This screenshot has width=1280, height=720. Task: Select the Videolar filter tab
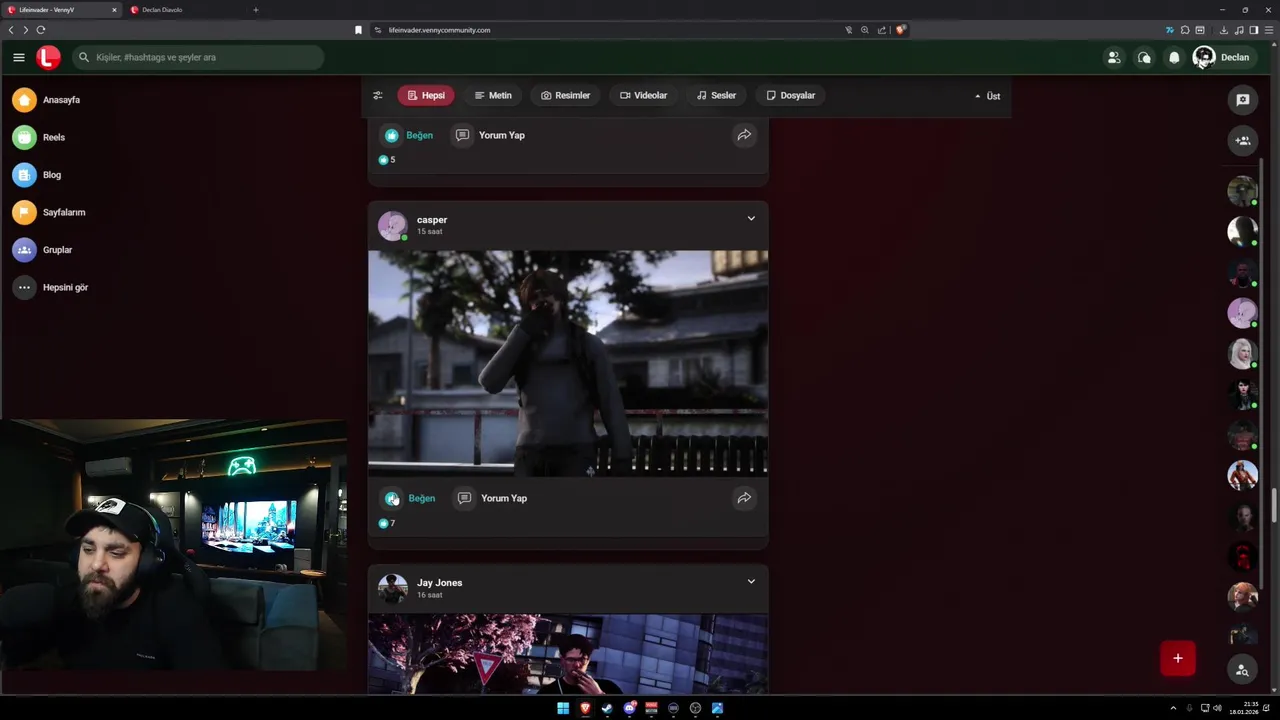[x=643, y=95]
